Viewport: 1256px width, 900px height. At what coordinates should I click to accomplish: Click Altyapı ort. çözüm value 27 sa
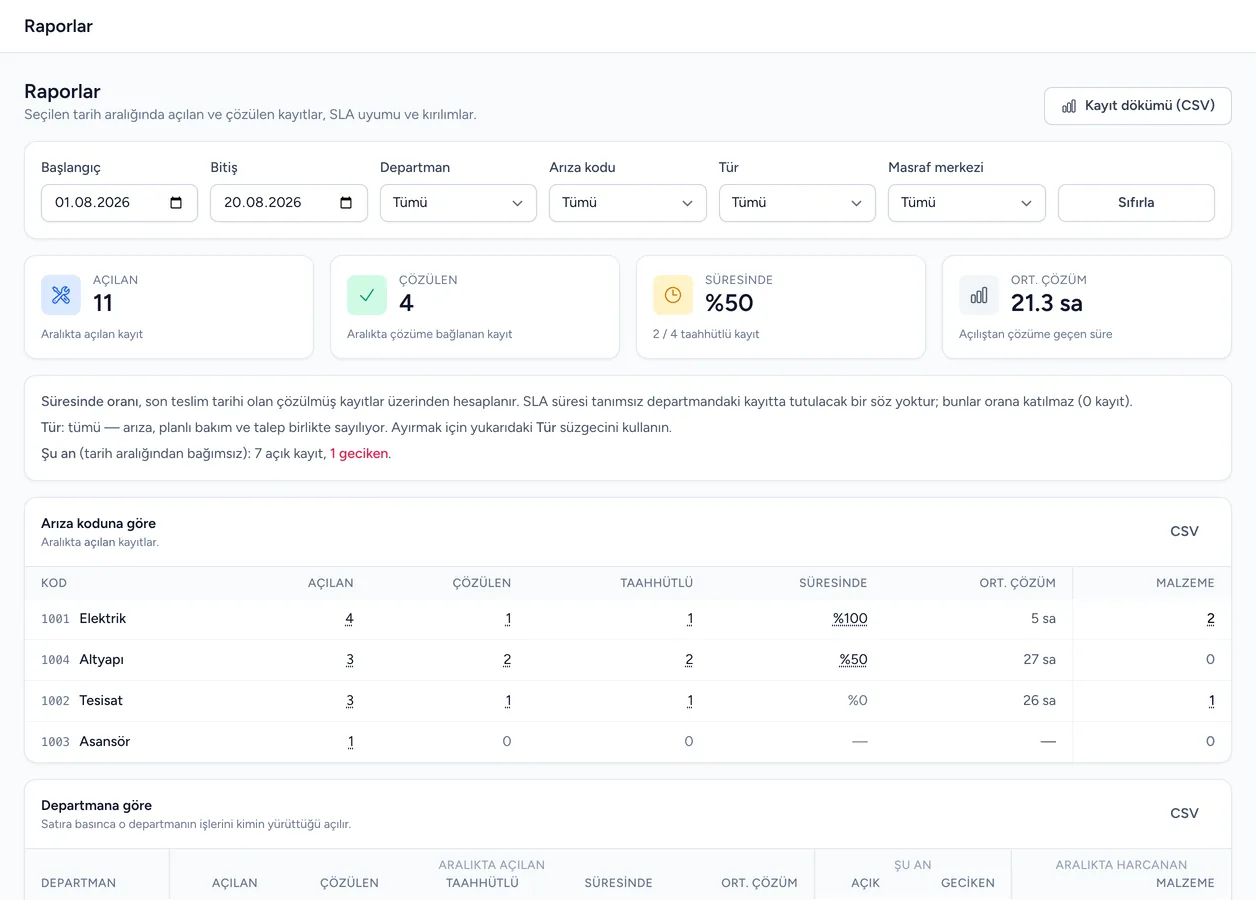(x=1039, y=660)
